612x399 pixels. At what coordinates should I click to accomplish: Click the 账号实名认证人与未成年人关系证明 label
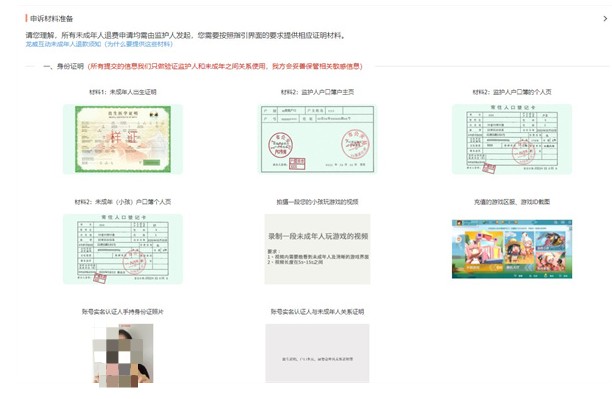[317, 312]
